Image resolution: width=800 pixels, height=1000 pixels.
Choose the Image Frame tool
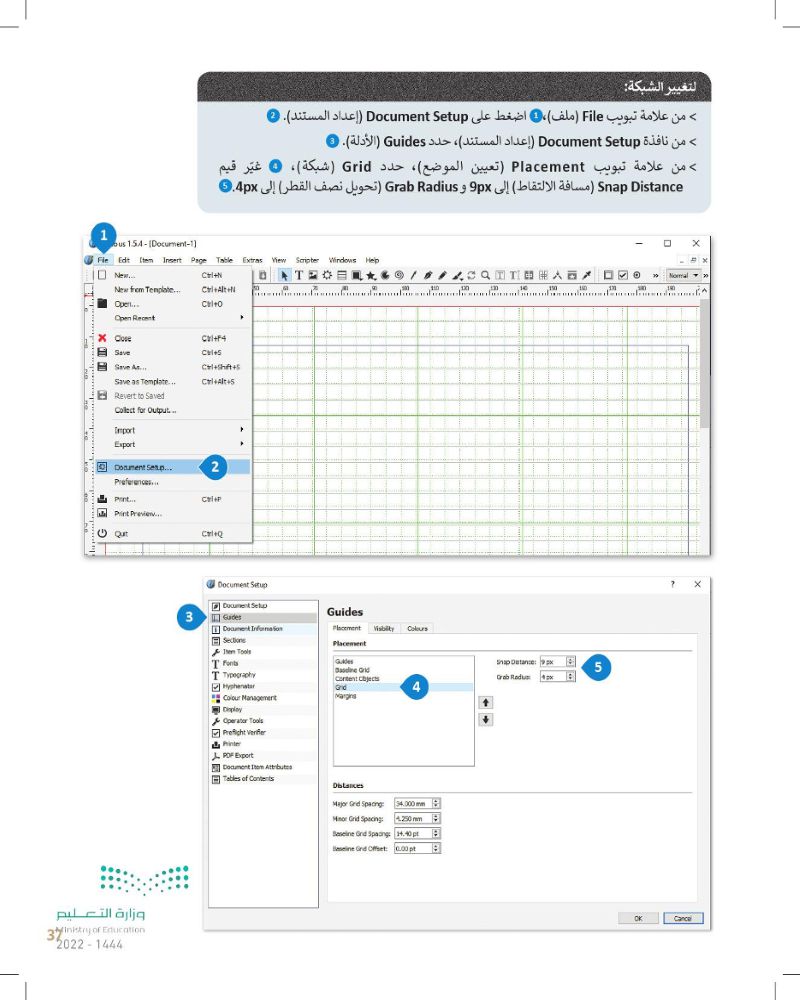coord(313,276)
